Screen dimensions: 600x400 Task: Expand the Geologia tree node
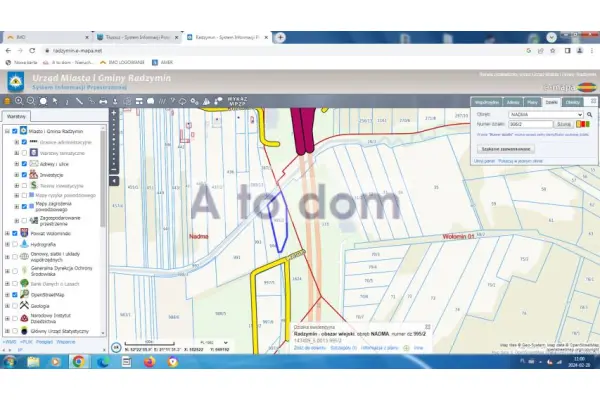pos(7,306)
